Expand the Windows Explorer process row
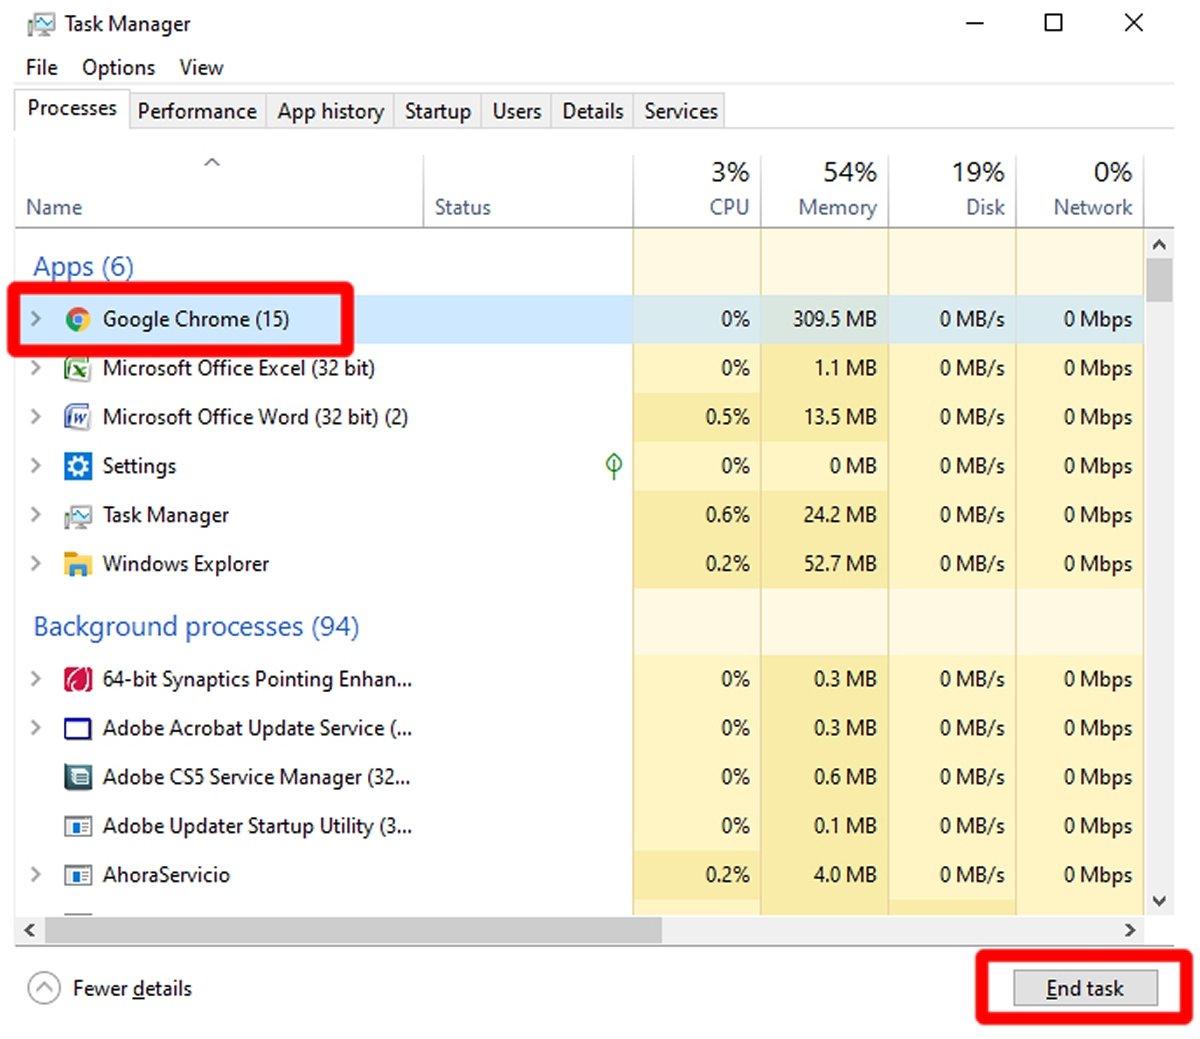1200x1039 pixels. tap(36, 564)
